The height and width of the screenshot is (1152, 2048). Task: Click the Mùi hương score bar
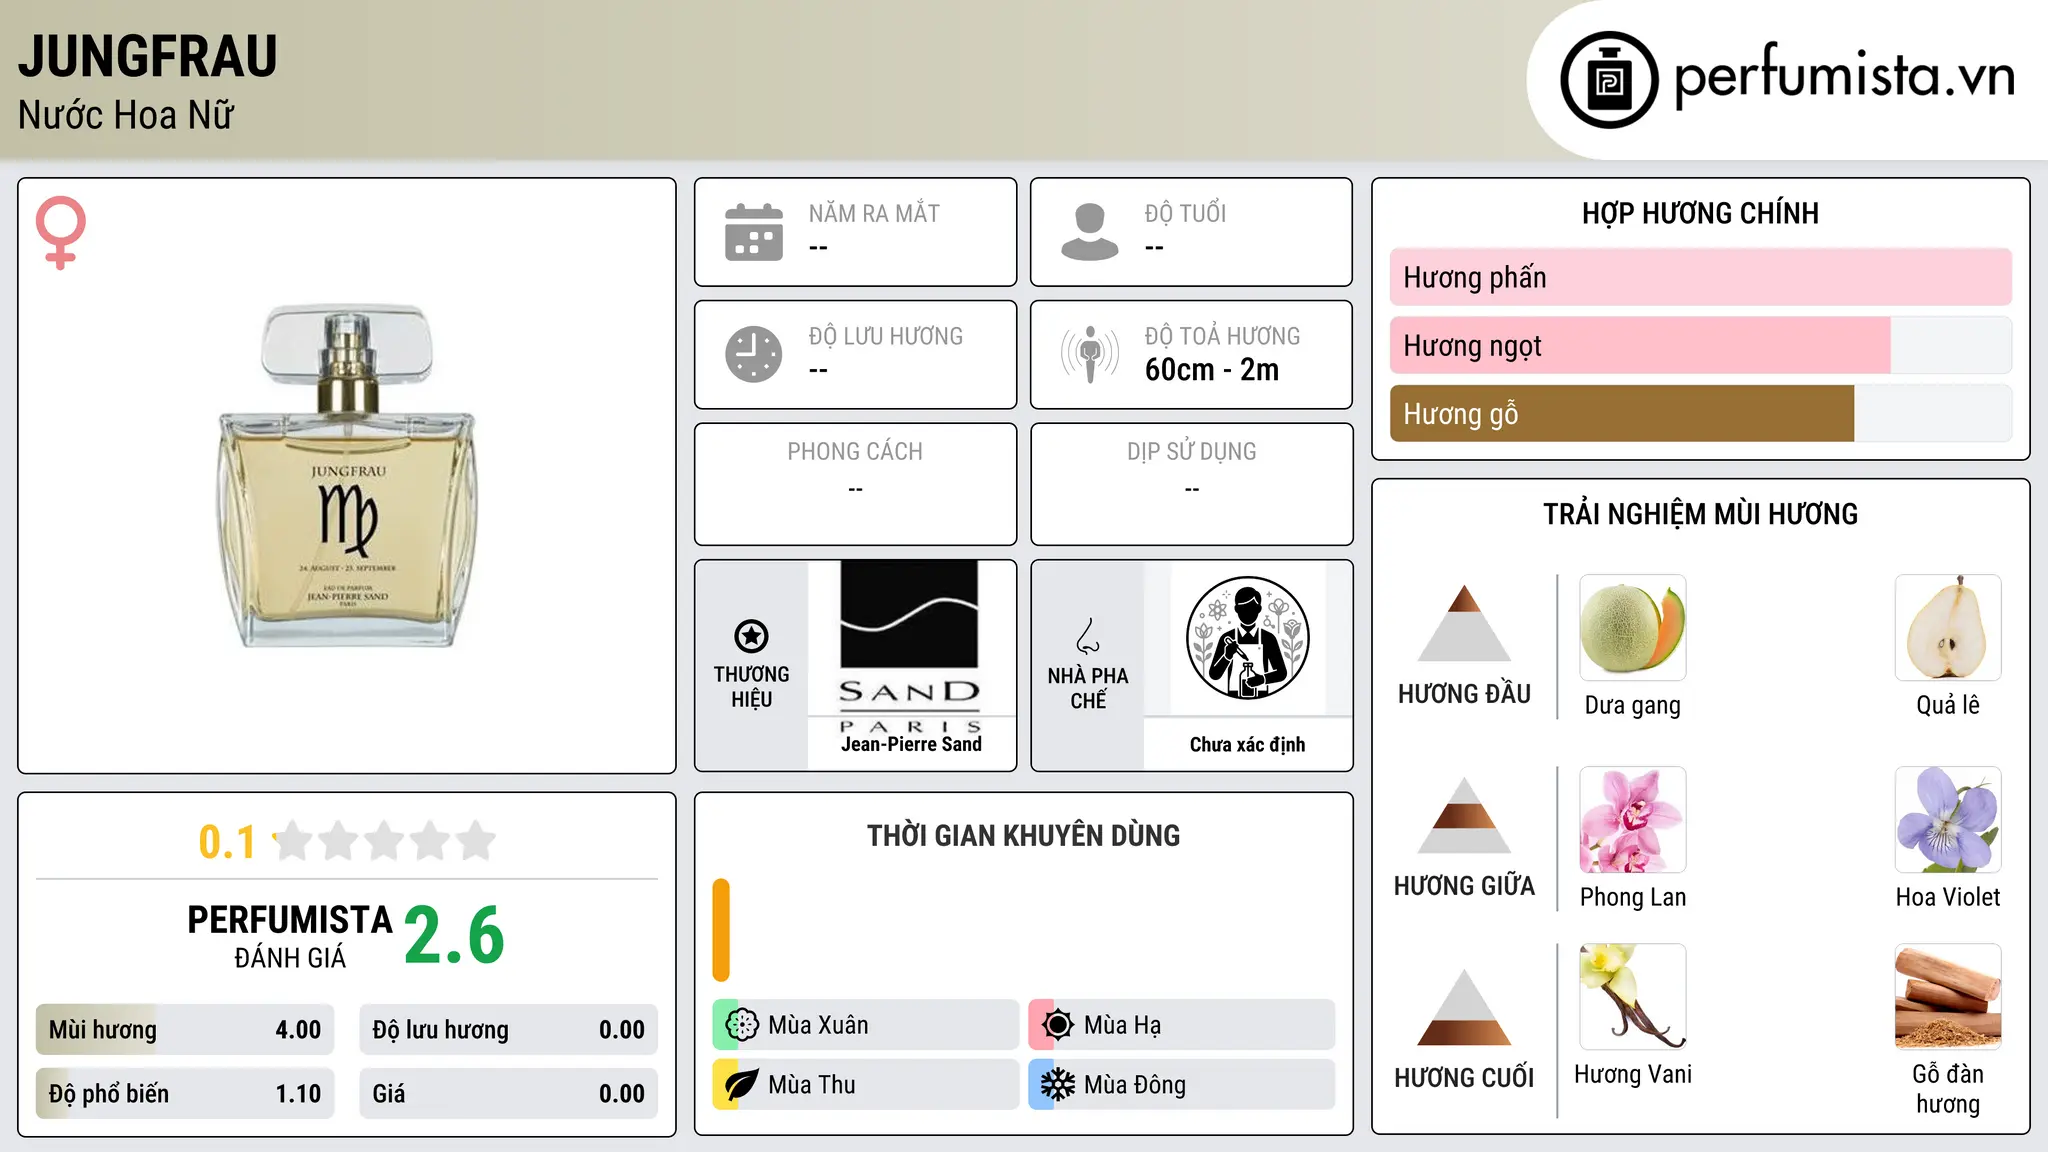coord(185,1030)
